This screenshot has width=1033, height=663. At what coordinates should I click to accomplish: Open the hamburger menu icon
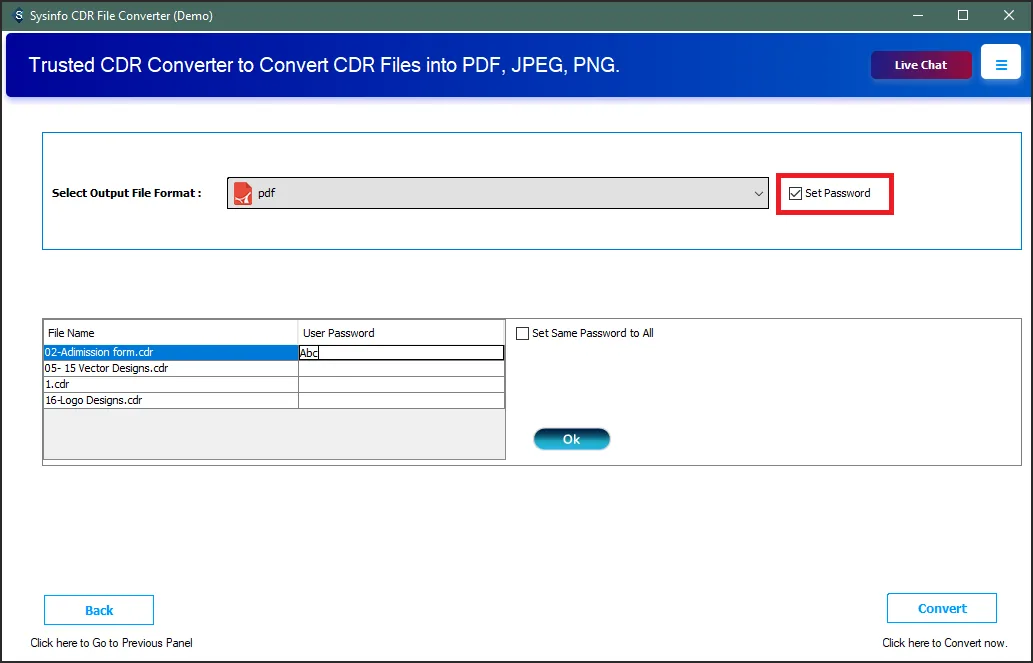[1001, 63]
